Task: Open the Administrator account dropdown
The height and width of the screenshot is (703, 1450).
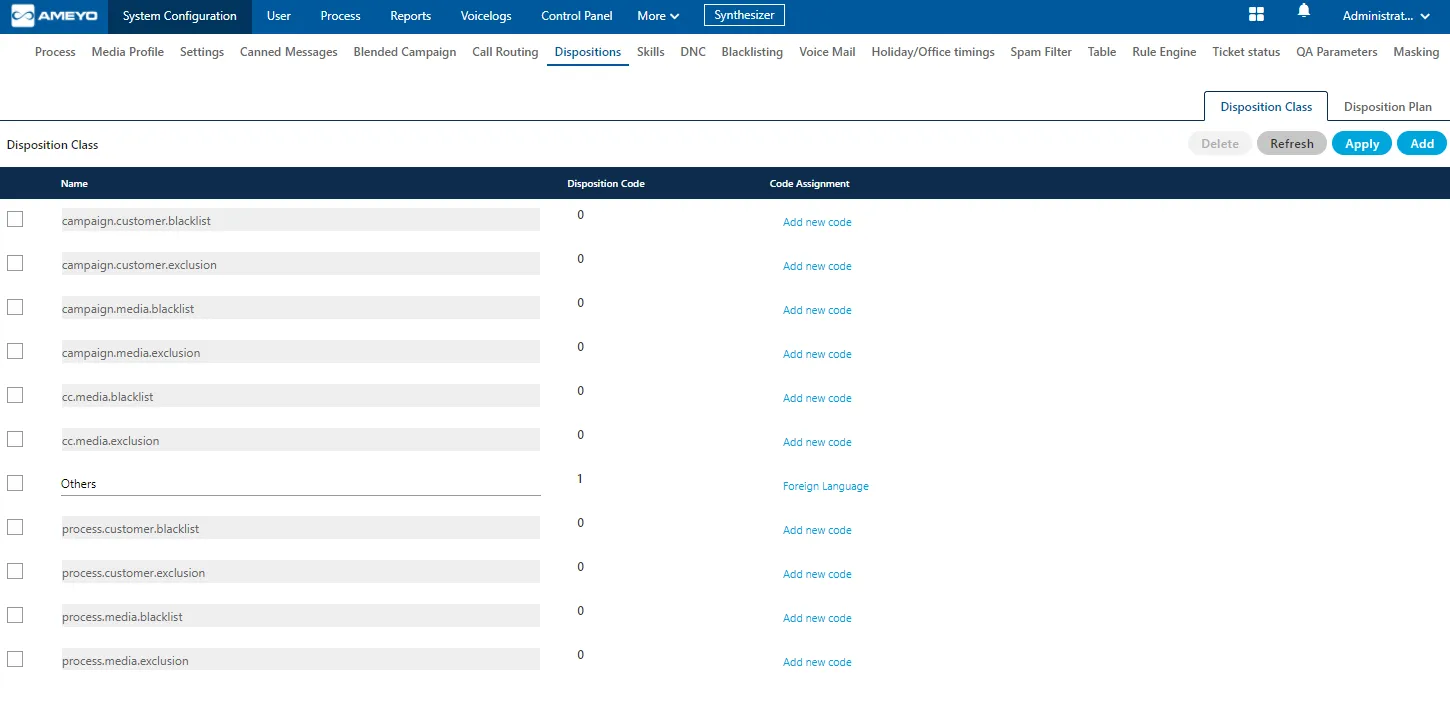Action: point(1386,16)
